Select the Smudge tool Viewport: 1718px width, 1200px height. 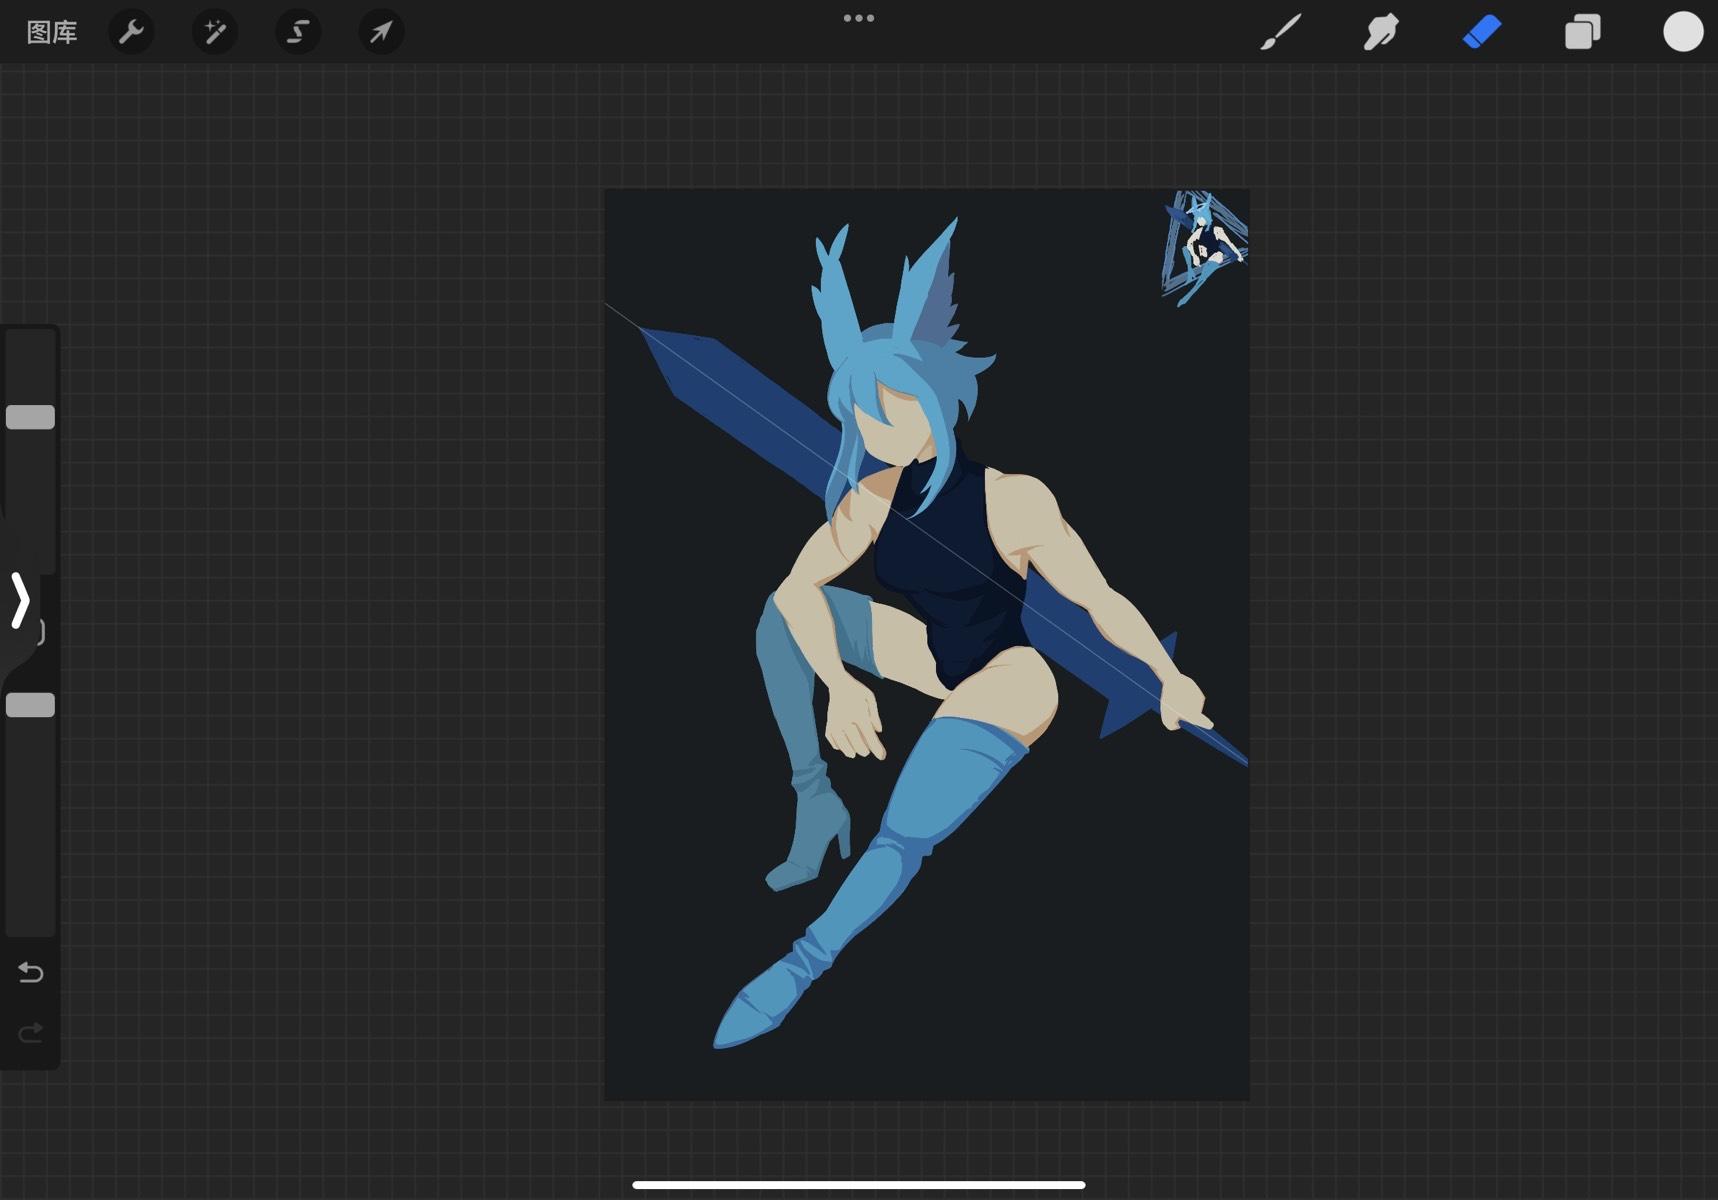coord(1381,32)
